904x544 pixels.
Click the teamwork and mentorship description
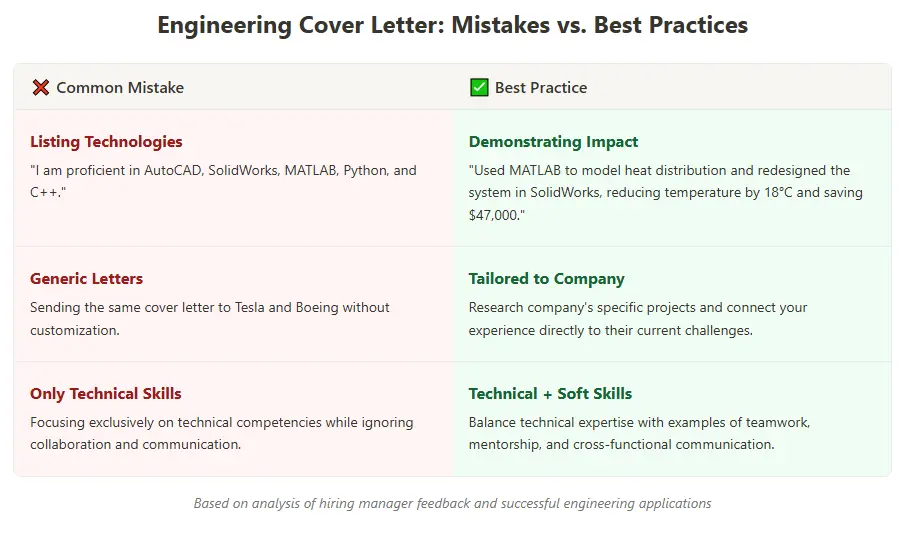click(x=639, y=433)
